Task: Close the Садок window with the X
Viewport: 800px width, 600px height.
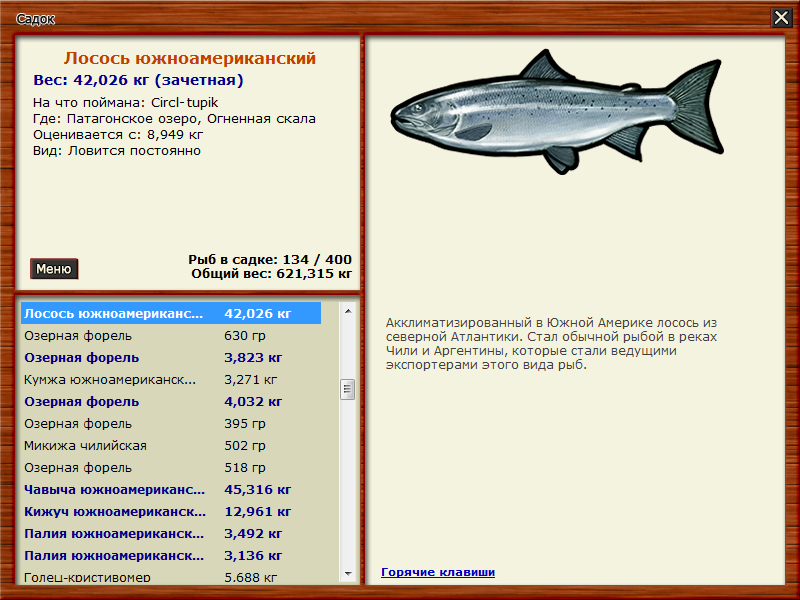Action: click(781, 18)
